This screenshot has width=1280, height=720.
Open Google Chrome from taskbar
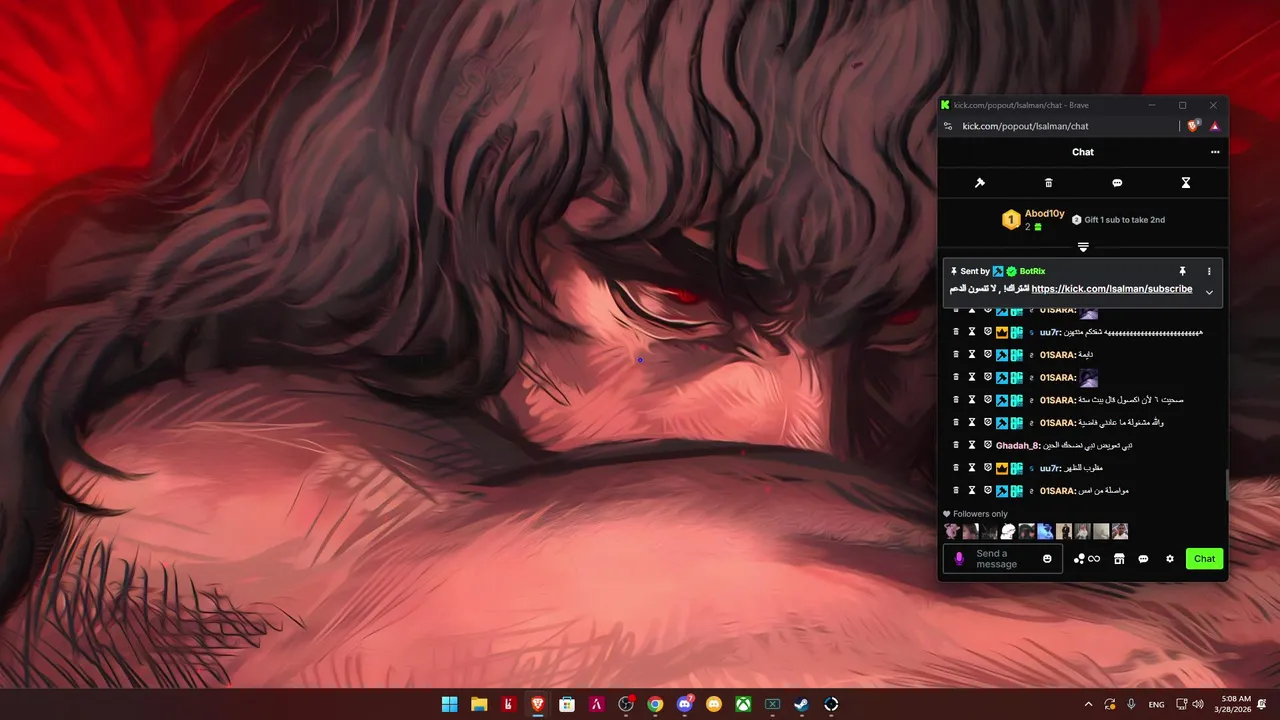[x=655, y=704]
